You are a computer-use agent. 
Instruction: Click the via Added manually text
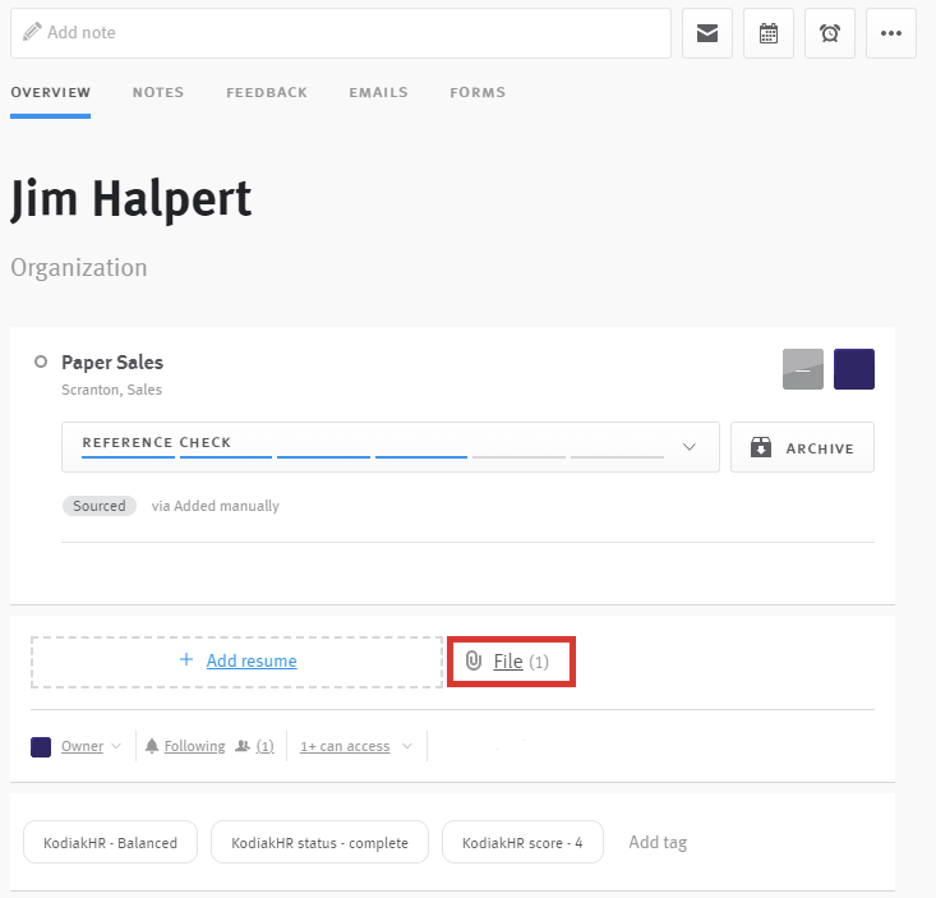215,506
